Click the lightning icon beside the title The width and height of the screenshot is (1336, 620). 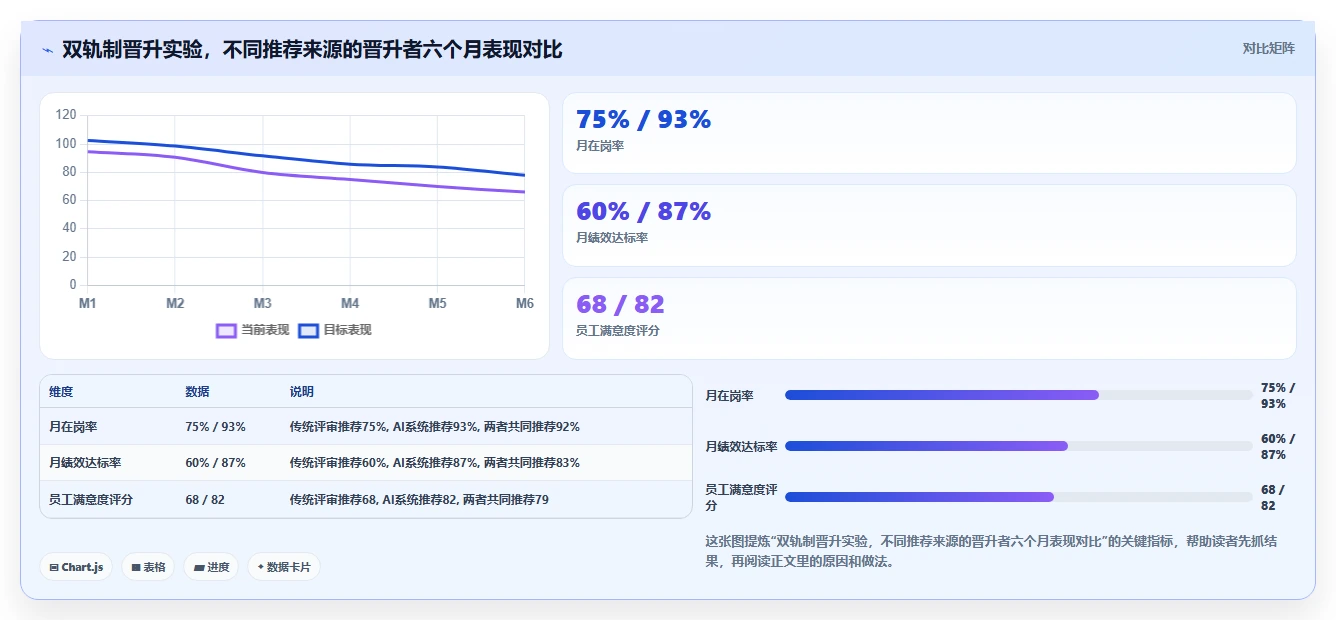pyautogui.click(x=47, y=50)
